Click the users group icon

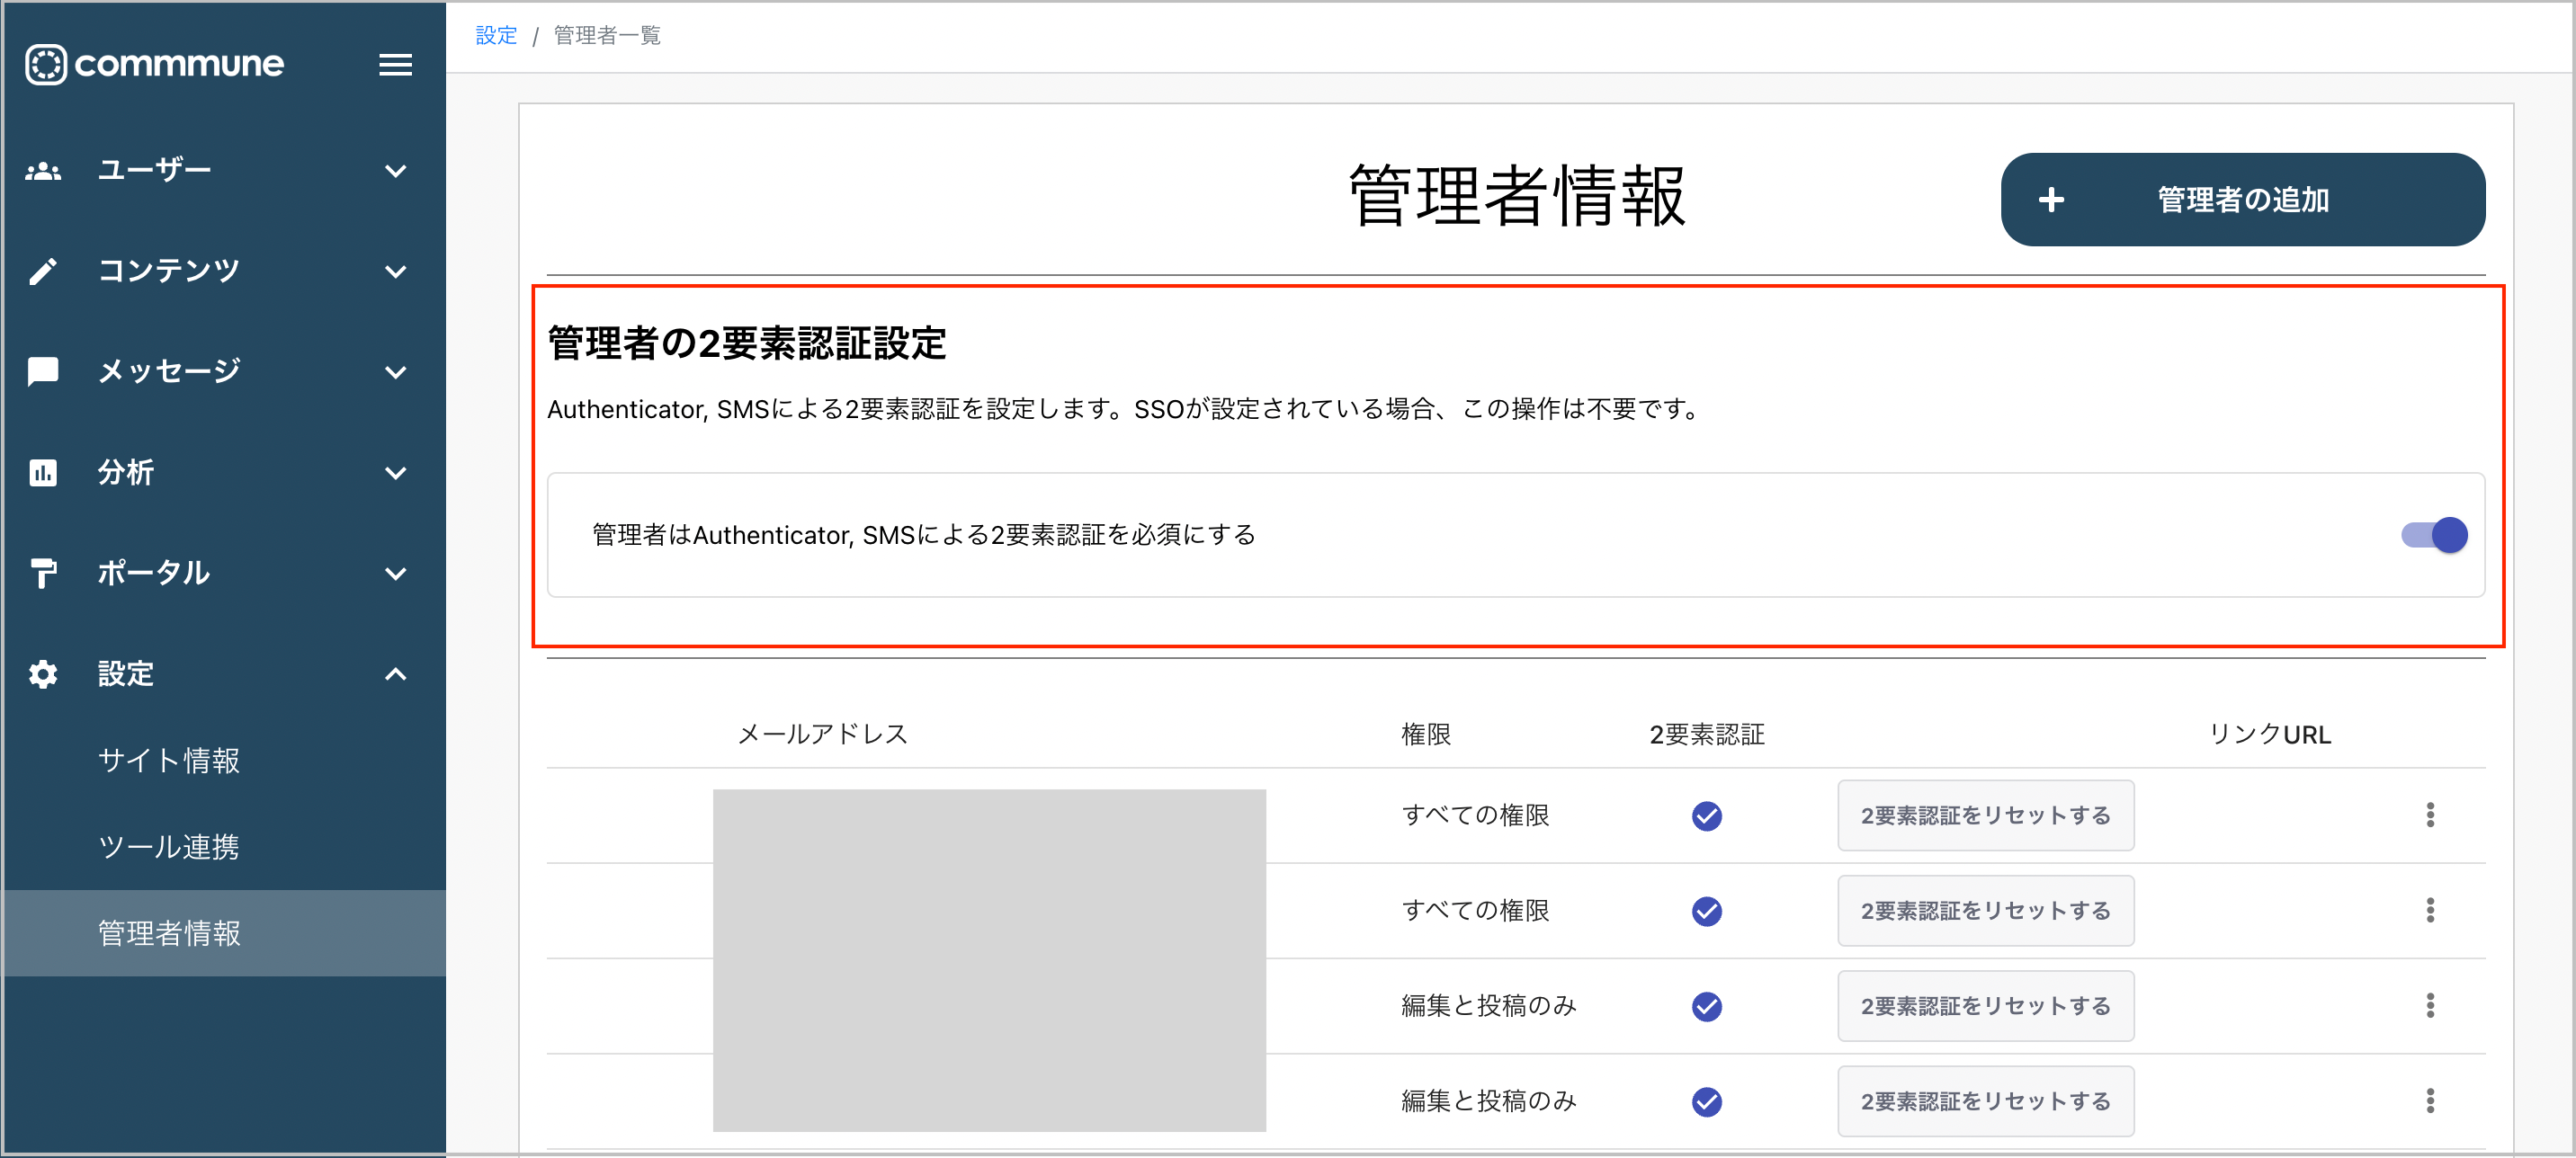click(x=43, y=171)
